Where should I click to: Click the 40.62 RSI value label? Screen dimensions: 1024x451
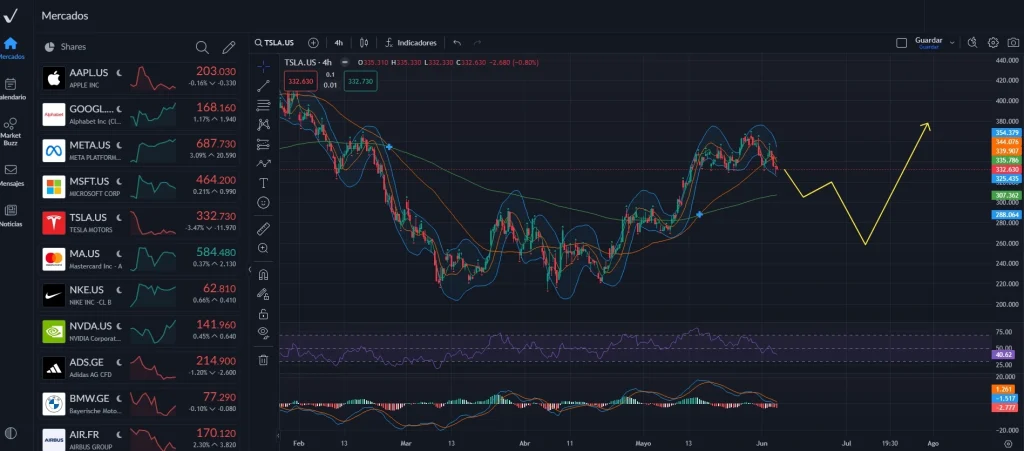tap(1002, 354)
